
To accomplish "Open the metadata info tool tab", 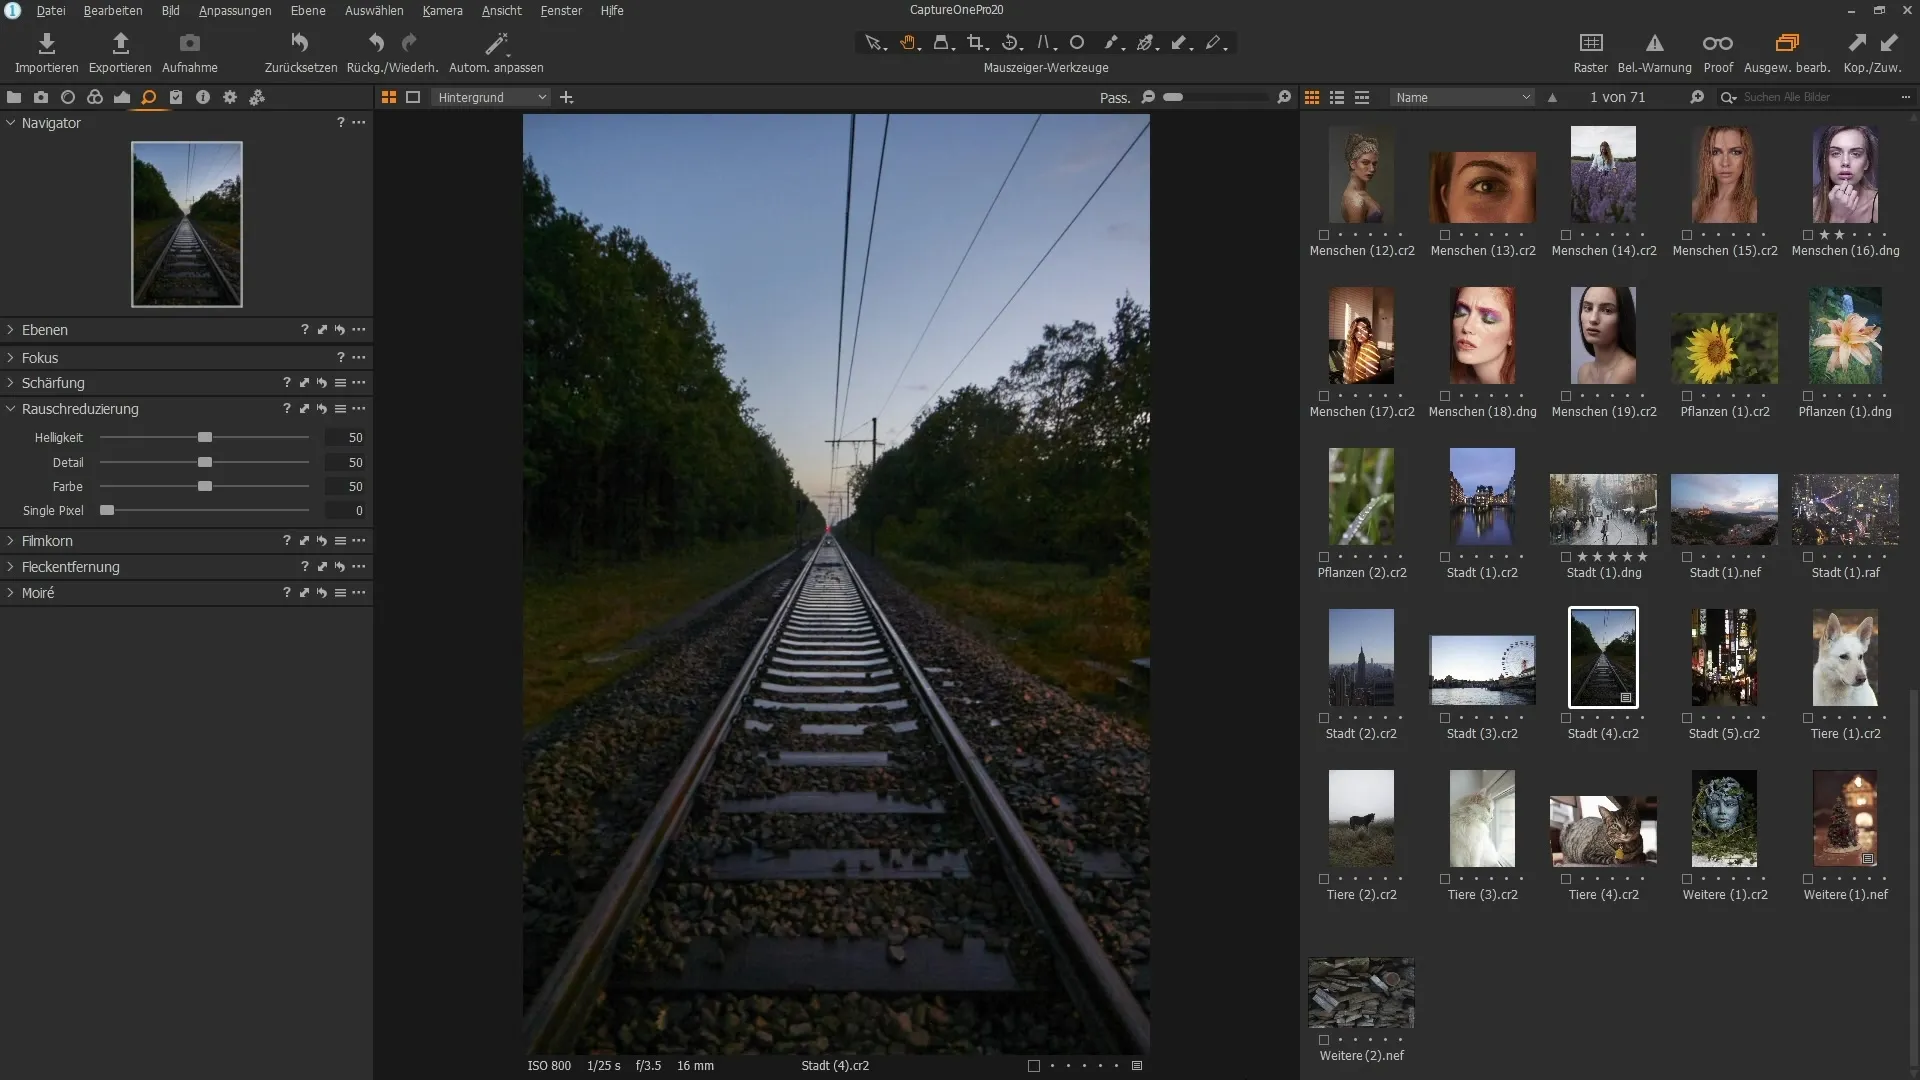I will coord(203,98).
